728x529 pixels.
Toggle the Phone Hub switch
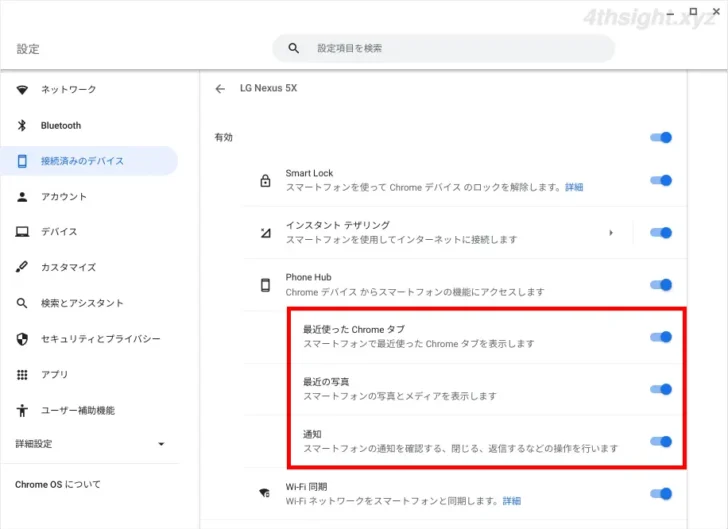(661, 285)
